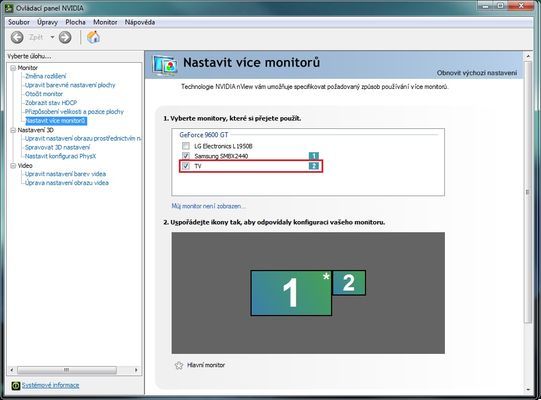This screenshot has height=400, width=541.
Task: Collapse the Monitor tree section
Action: [x=13, y=68]
